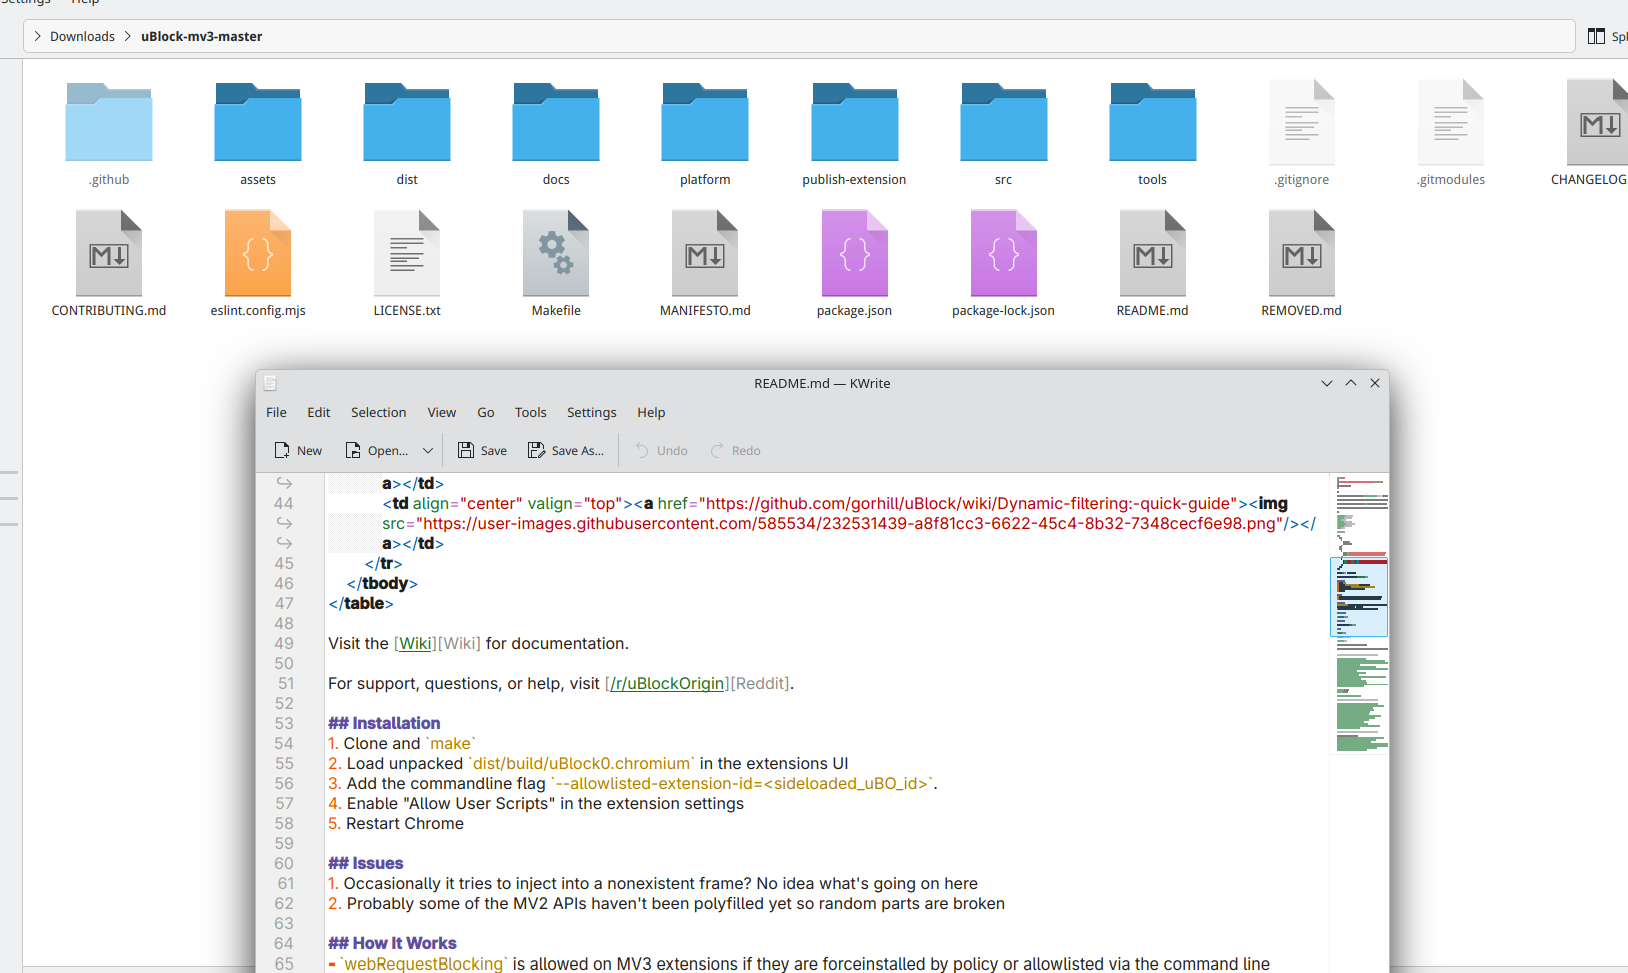This screenshot has height=973, width=1628.
Task: Open the Tools menu in KWrite
Action: point(530,412)
